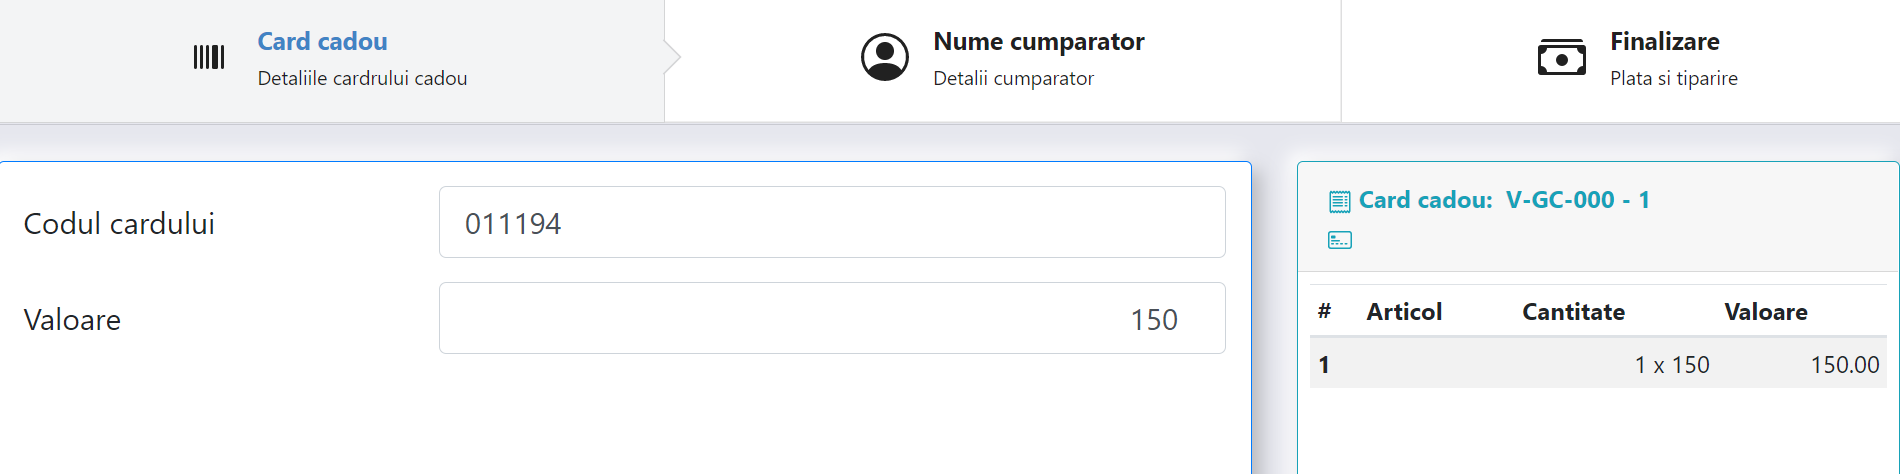Click the barcode icon in Card cadou step
Viewport: 1900px width, 474px height.
[x=209, y=57]
